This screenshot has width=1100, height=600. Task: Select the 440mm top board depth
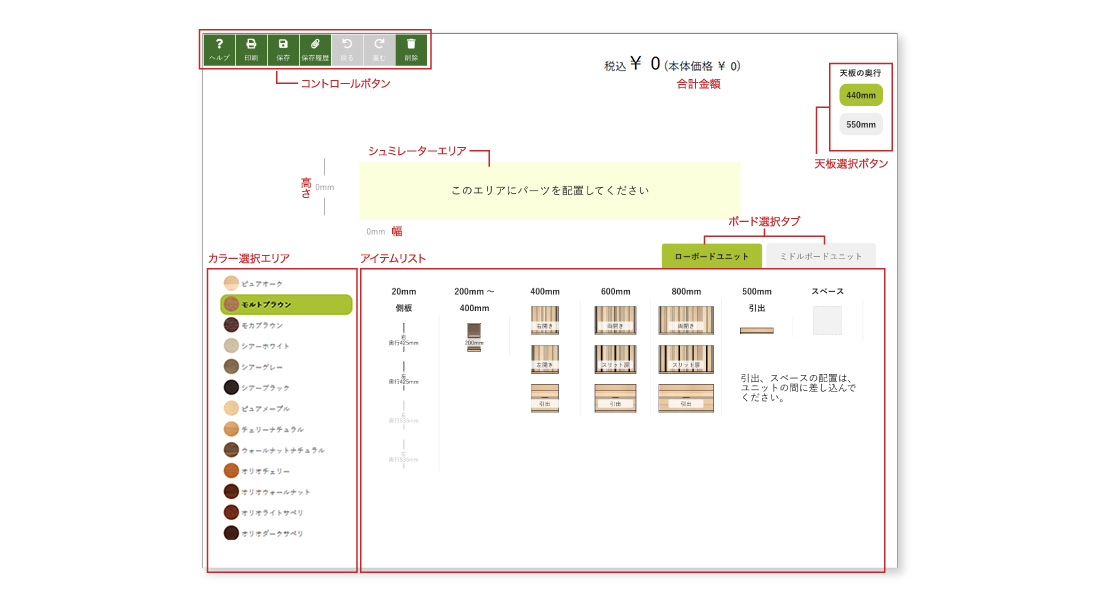(x=861, y=95)
